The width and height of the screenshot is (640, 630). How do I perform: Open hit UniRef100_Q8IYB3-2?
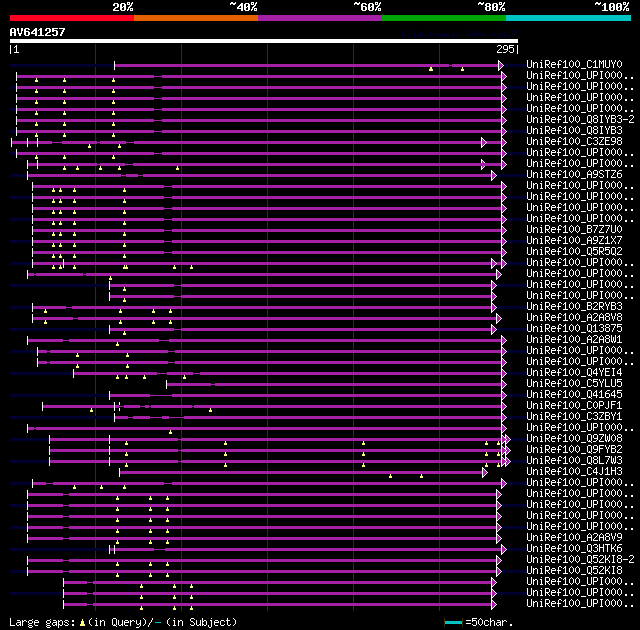click(580, 120)
